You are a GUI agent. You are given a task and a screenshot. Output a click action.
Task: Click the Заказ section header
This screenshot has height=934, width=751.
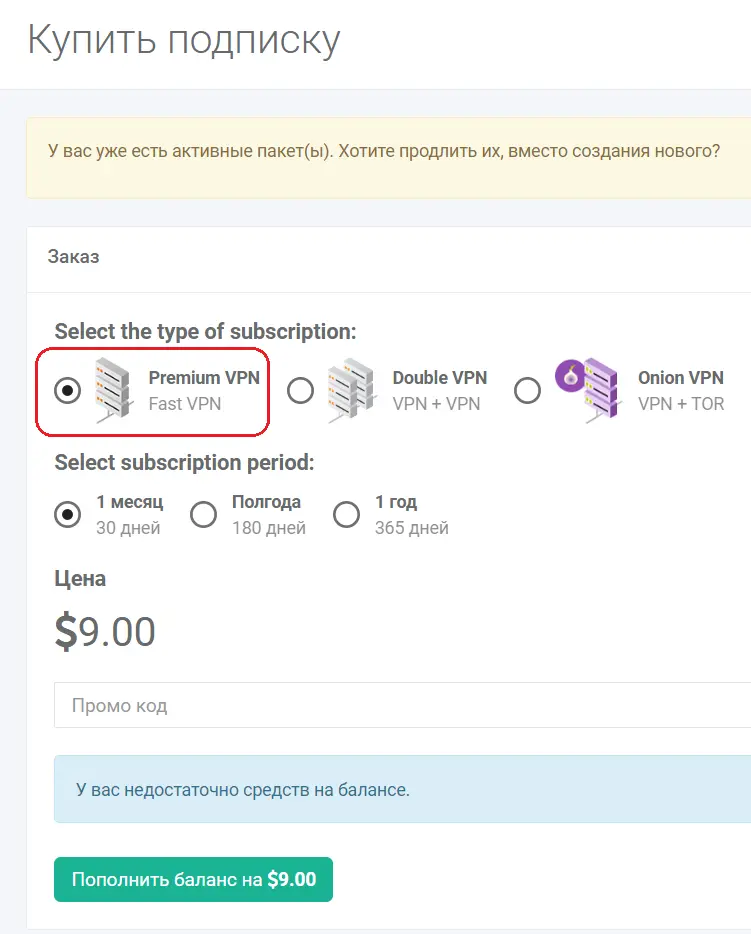pos(73,257)
